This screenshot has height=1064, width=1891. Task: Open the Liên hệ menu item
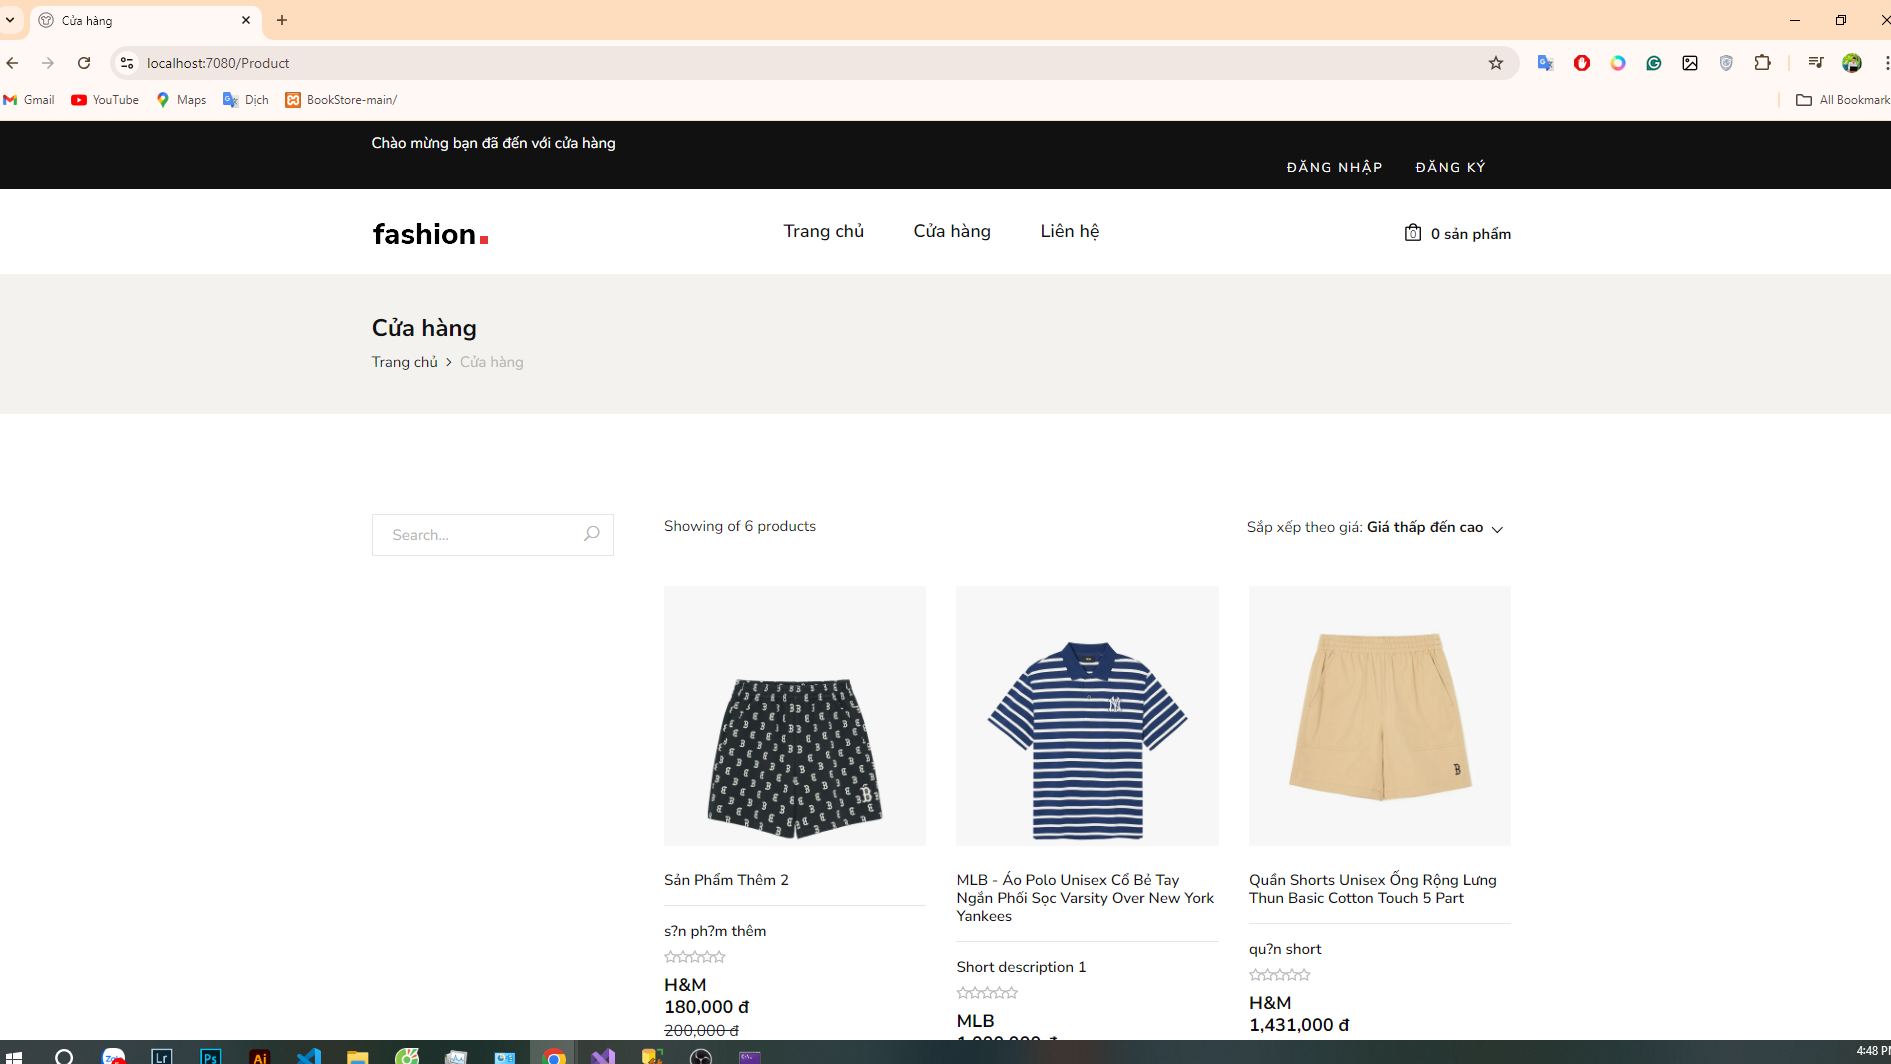point(1069,231)
